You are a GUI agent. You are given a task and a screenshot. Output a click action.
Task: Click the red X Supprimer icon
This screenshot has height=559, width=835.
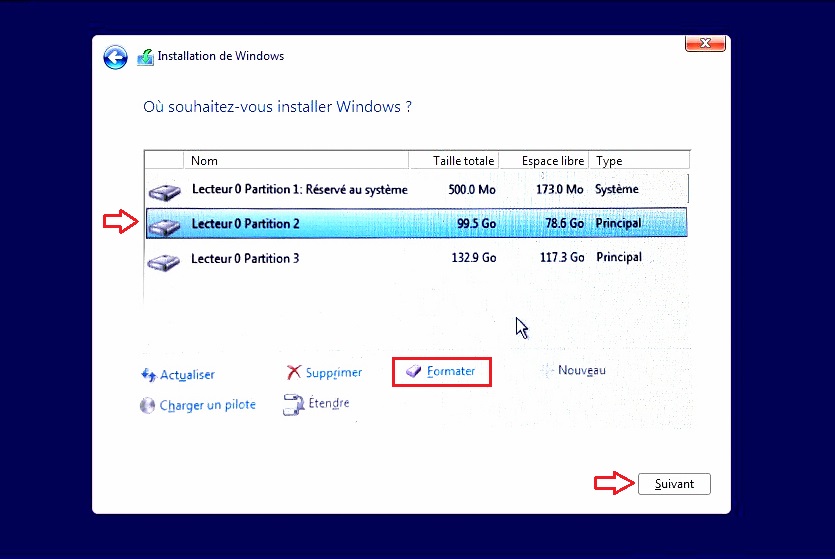point(294,372)
